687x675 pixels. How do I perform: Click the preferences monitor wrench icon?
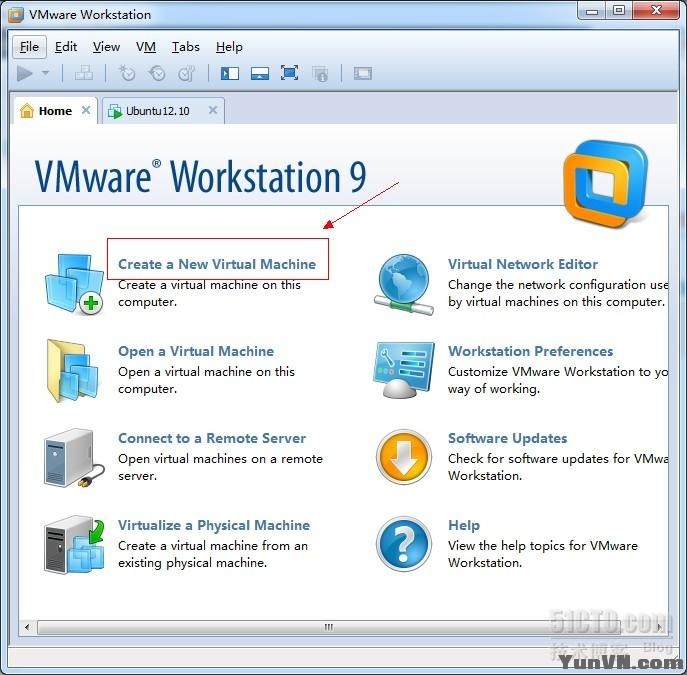click(x=404, y=370)
